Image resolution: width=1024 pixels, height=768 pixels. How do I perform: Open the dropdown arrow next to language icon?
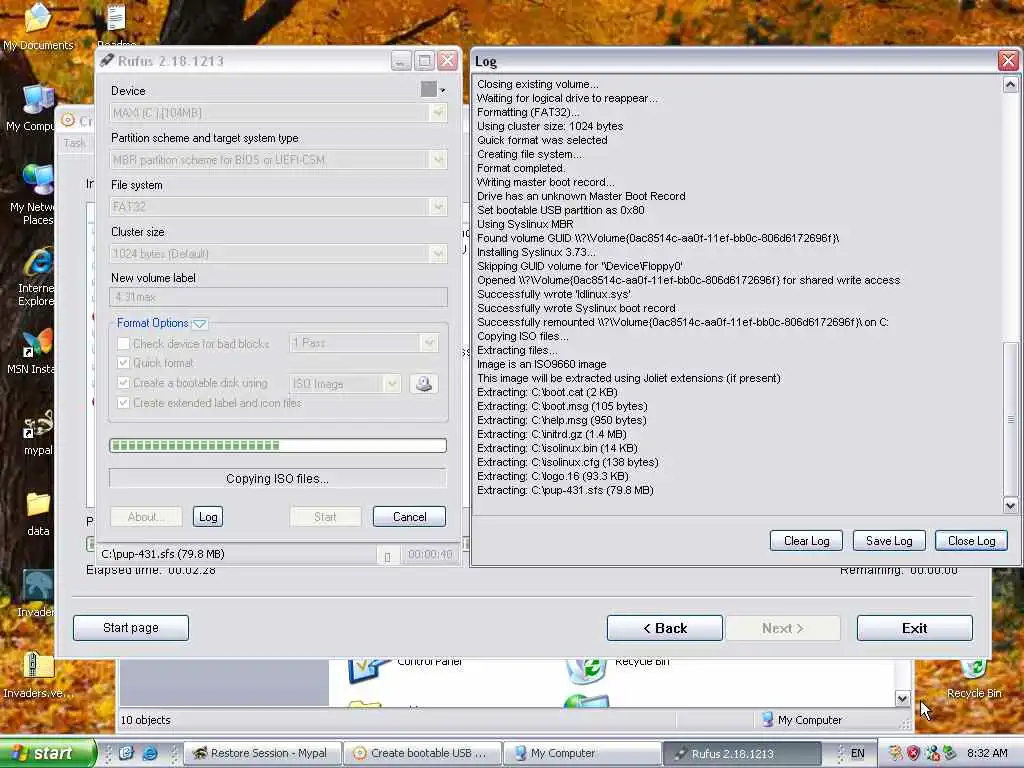[443, 90]
